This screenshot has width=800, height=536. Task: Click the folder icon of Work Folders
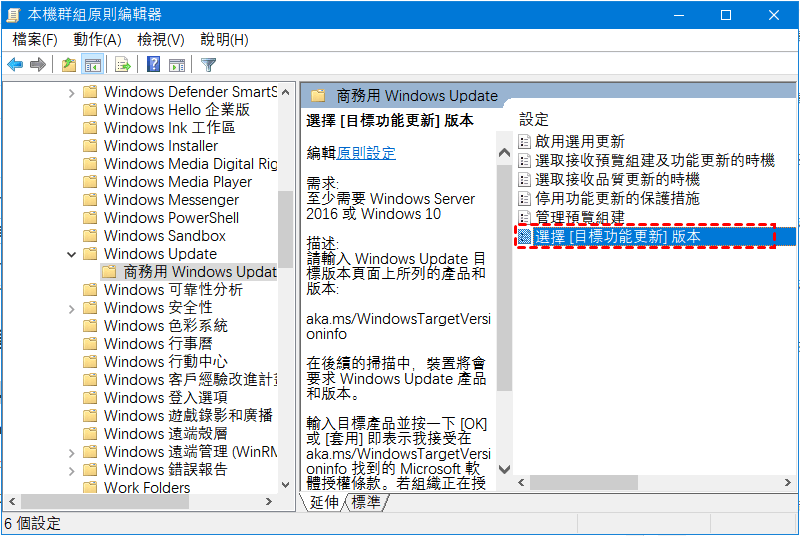pos(90,488)
